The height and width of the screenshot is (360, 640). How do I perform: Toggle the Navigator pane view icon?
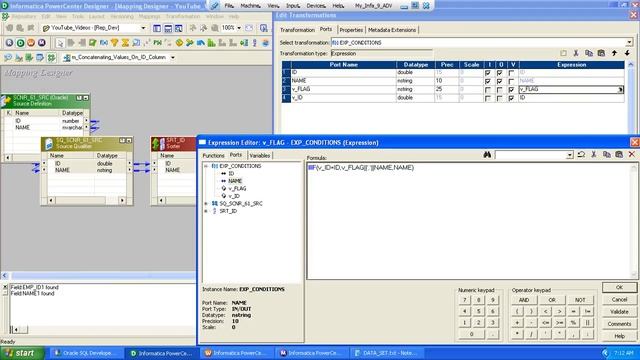157,28
